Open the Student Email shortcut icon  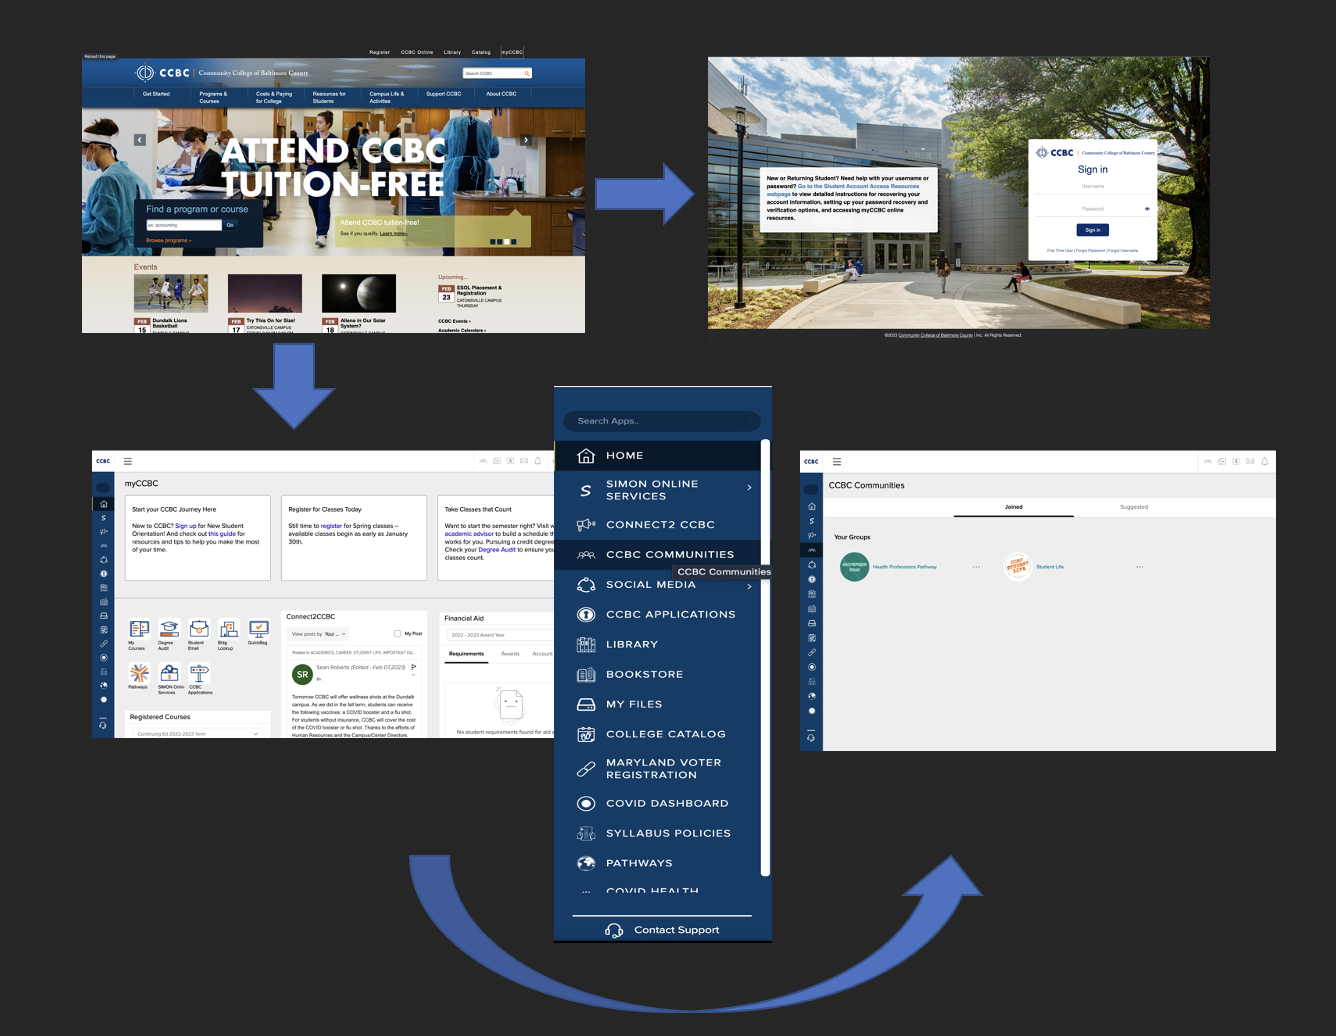pyautogui.click(x=199, y=629)
